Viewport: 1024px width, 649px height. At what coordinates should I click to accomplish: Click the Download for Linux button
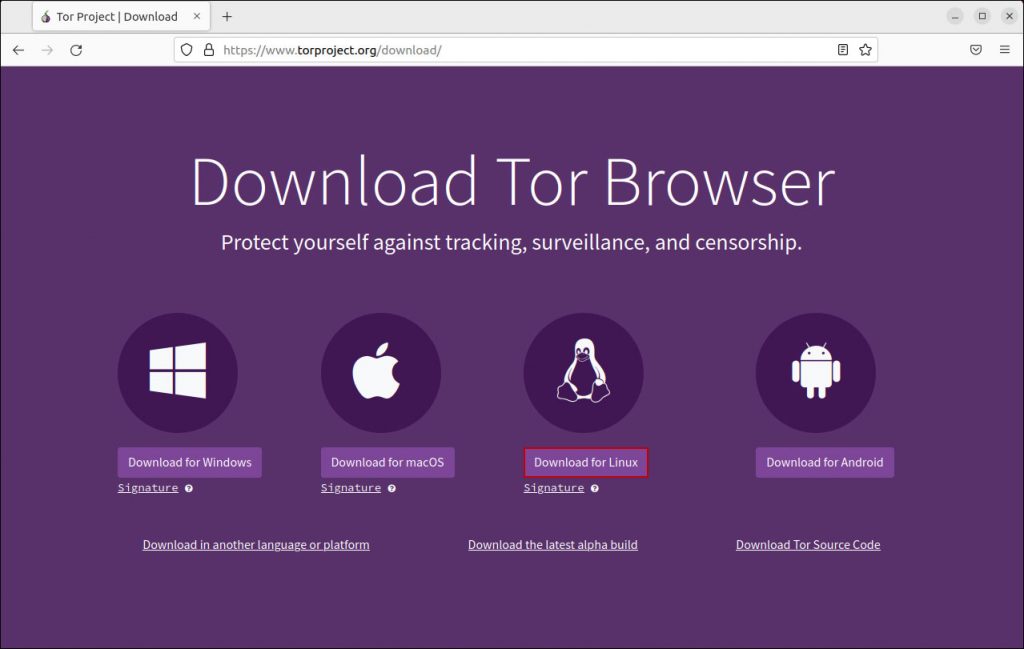coord(585,462)
